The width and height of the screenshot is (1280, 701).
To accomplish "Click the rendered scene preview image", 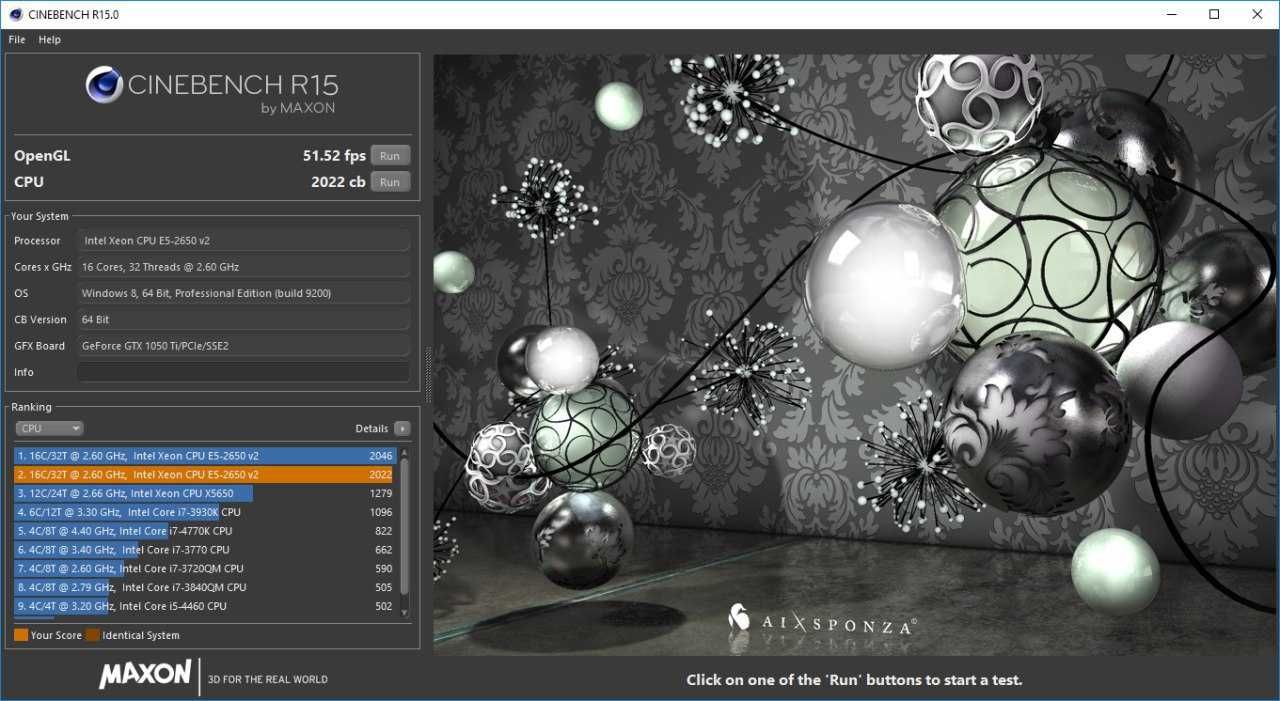I will 856,355.
